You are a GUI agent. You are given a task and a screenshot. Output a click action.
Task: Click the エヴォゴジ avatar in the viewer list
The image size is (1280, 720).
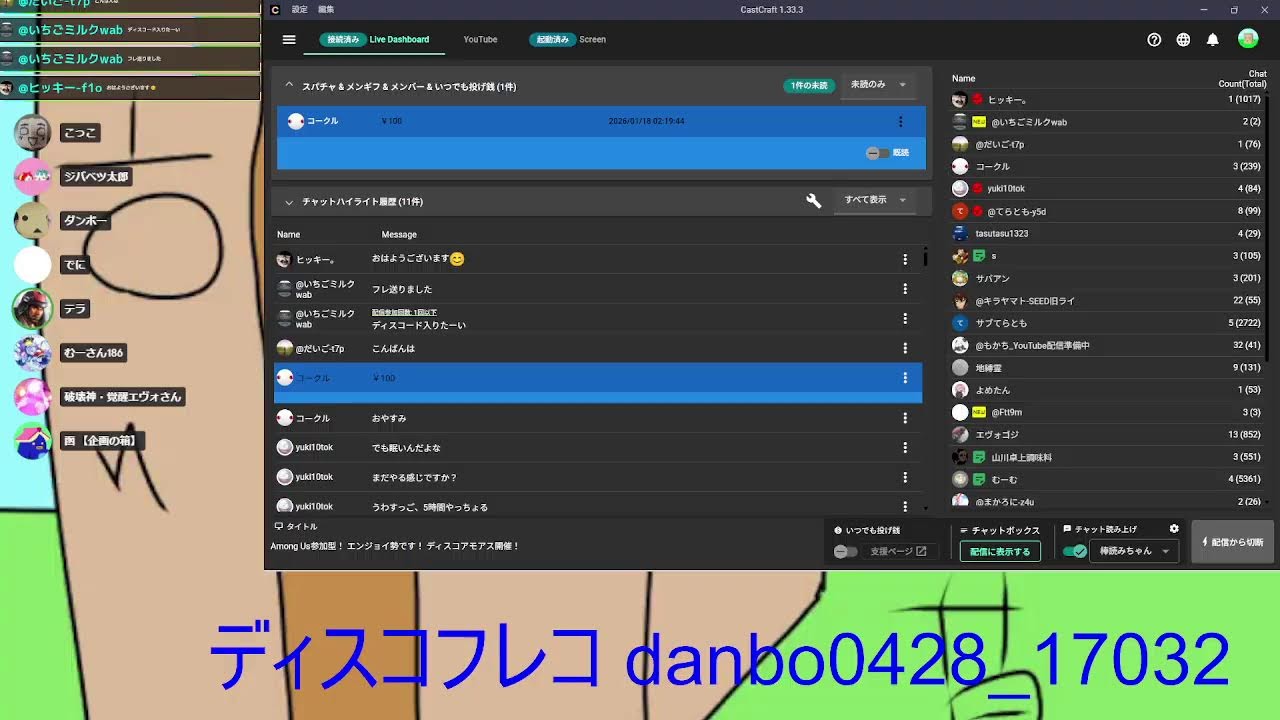[960, 435]
